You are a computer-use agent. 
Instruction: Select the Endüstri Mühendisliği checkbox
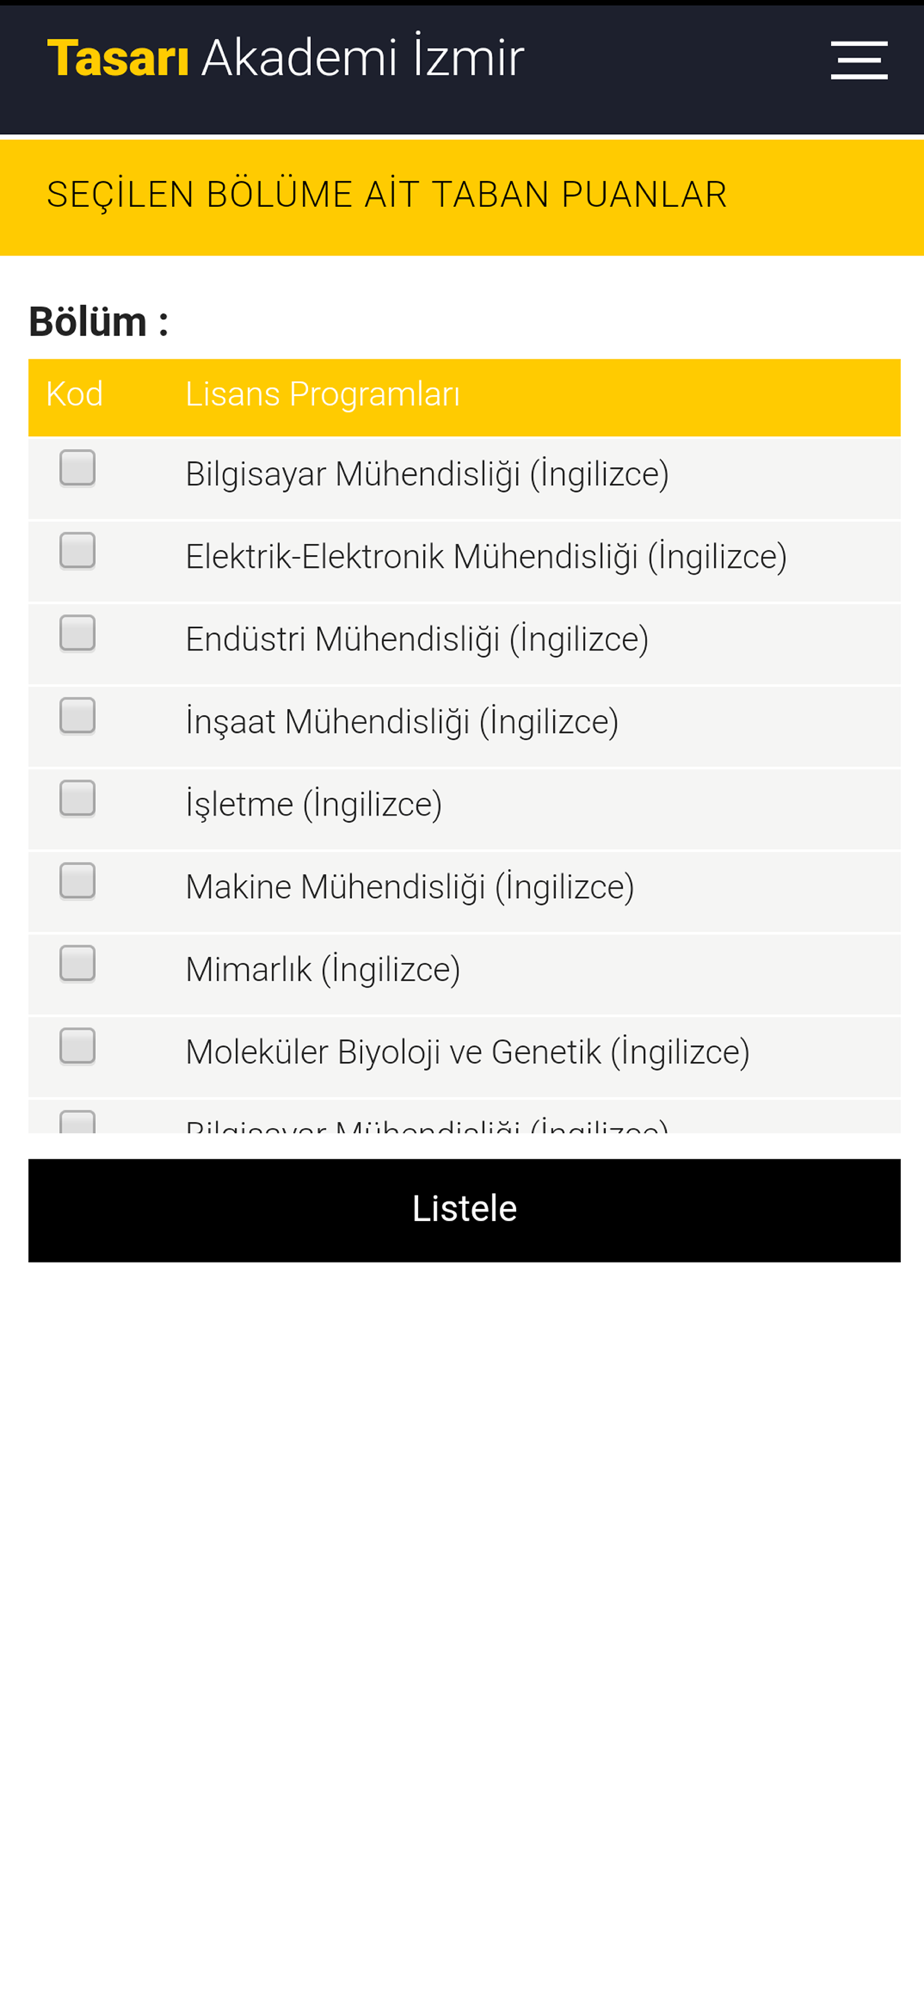tap(77, 633)
